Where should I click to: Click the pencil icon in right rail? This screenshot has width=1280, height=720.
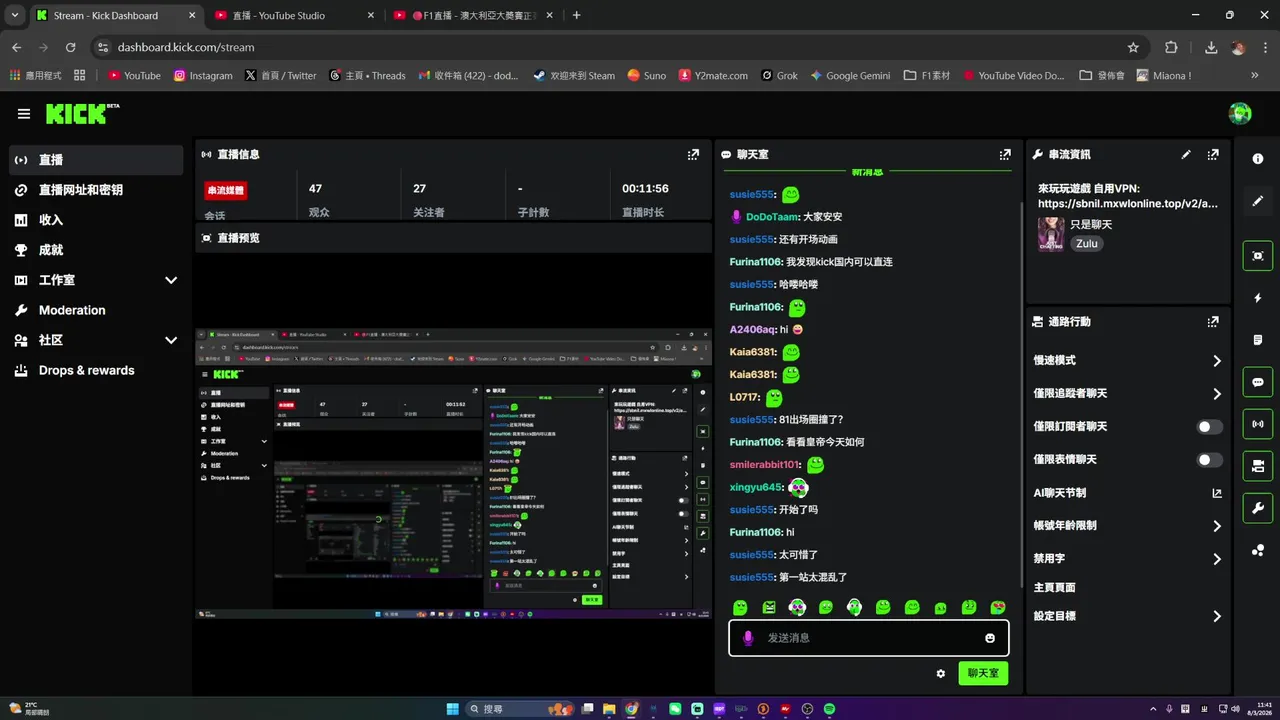[1258, 201]
